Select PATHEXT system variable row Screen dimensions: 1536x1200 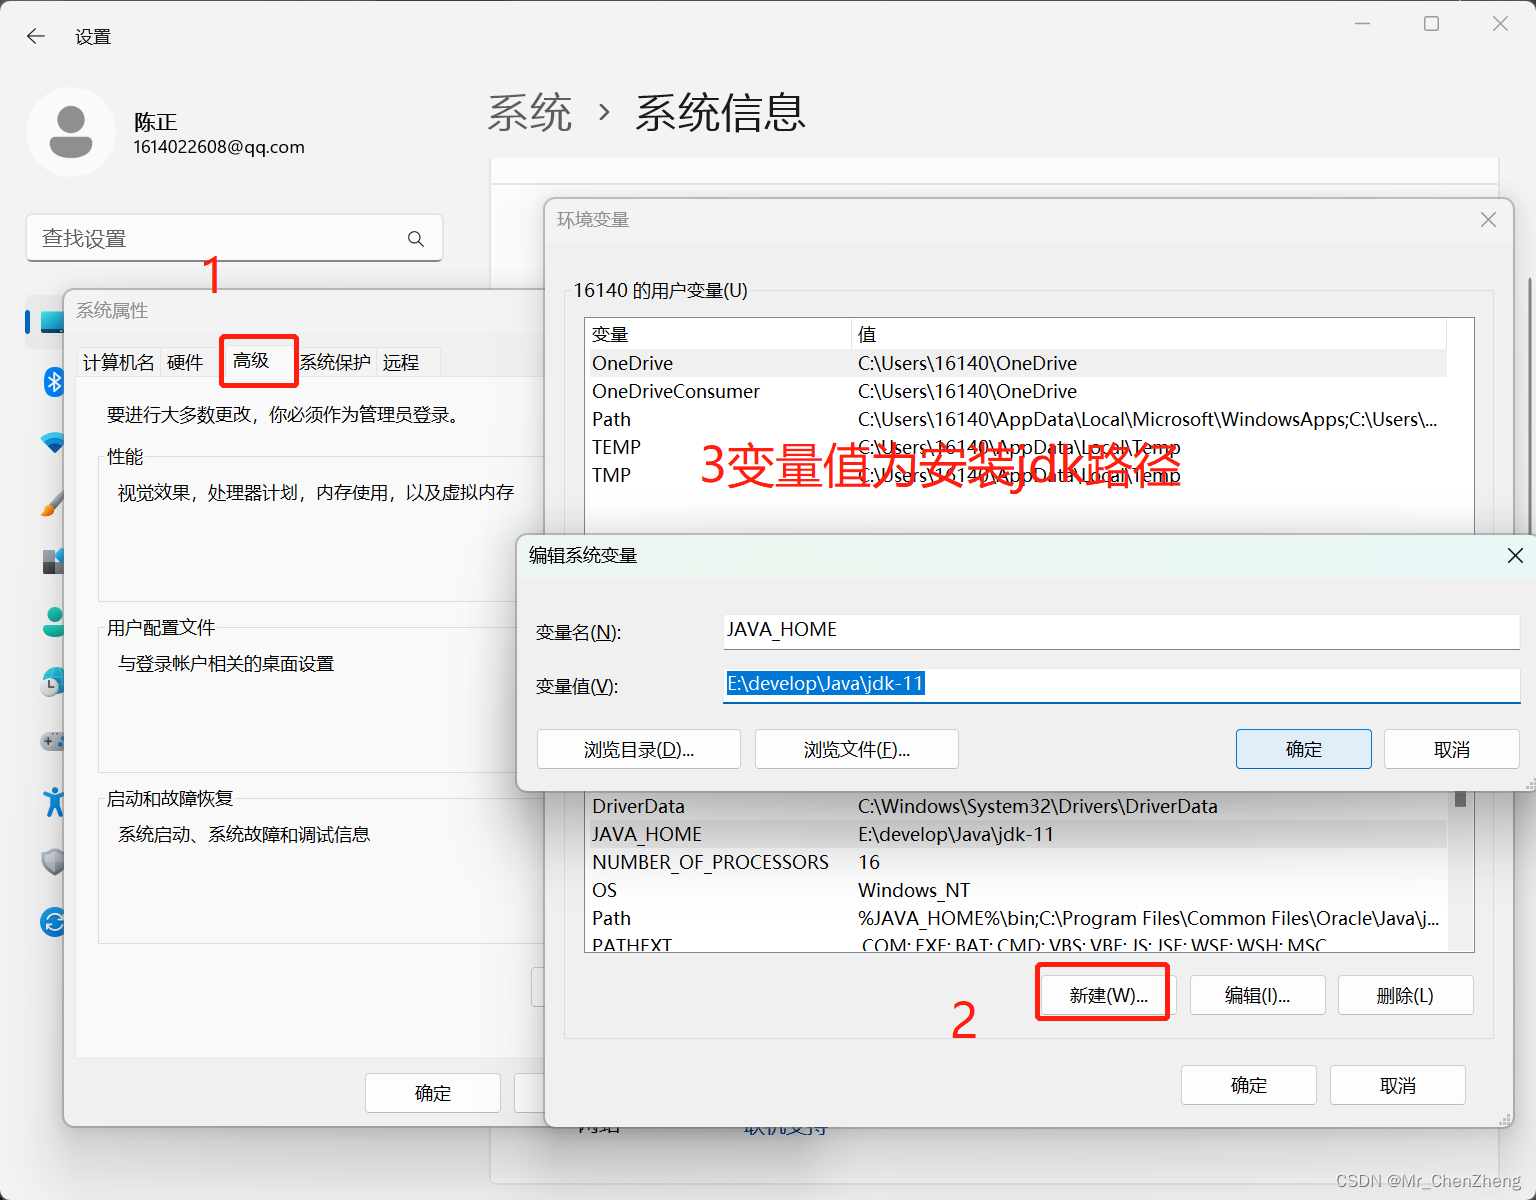pos(1016,943)
